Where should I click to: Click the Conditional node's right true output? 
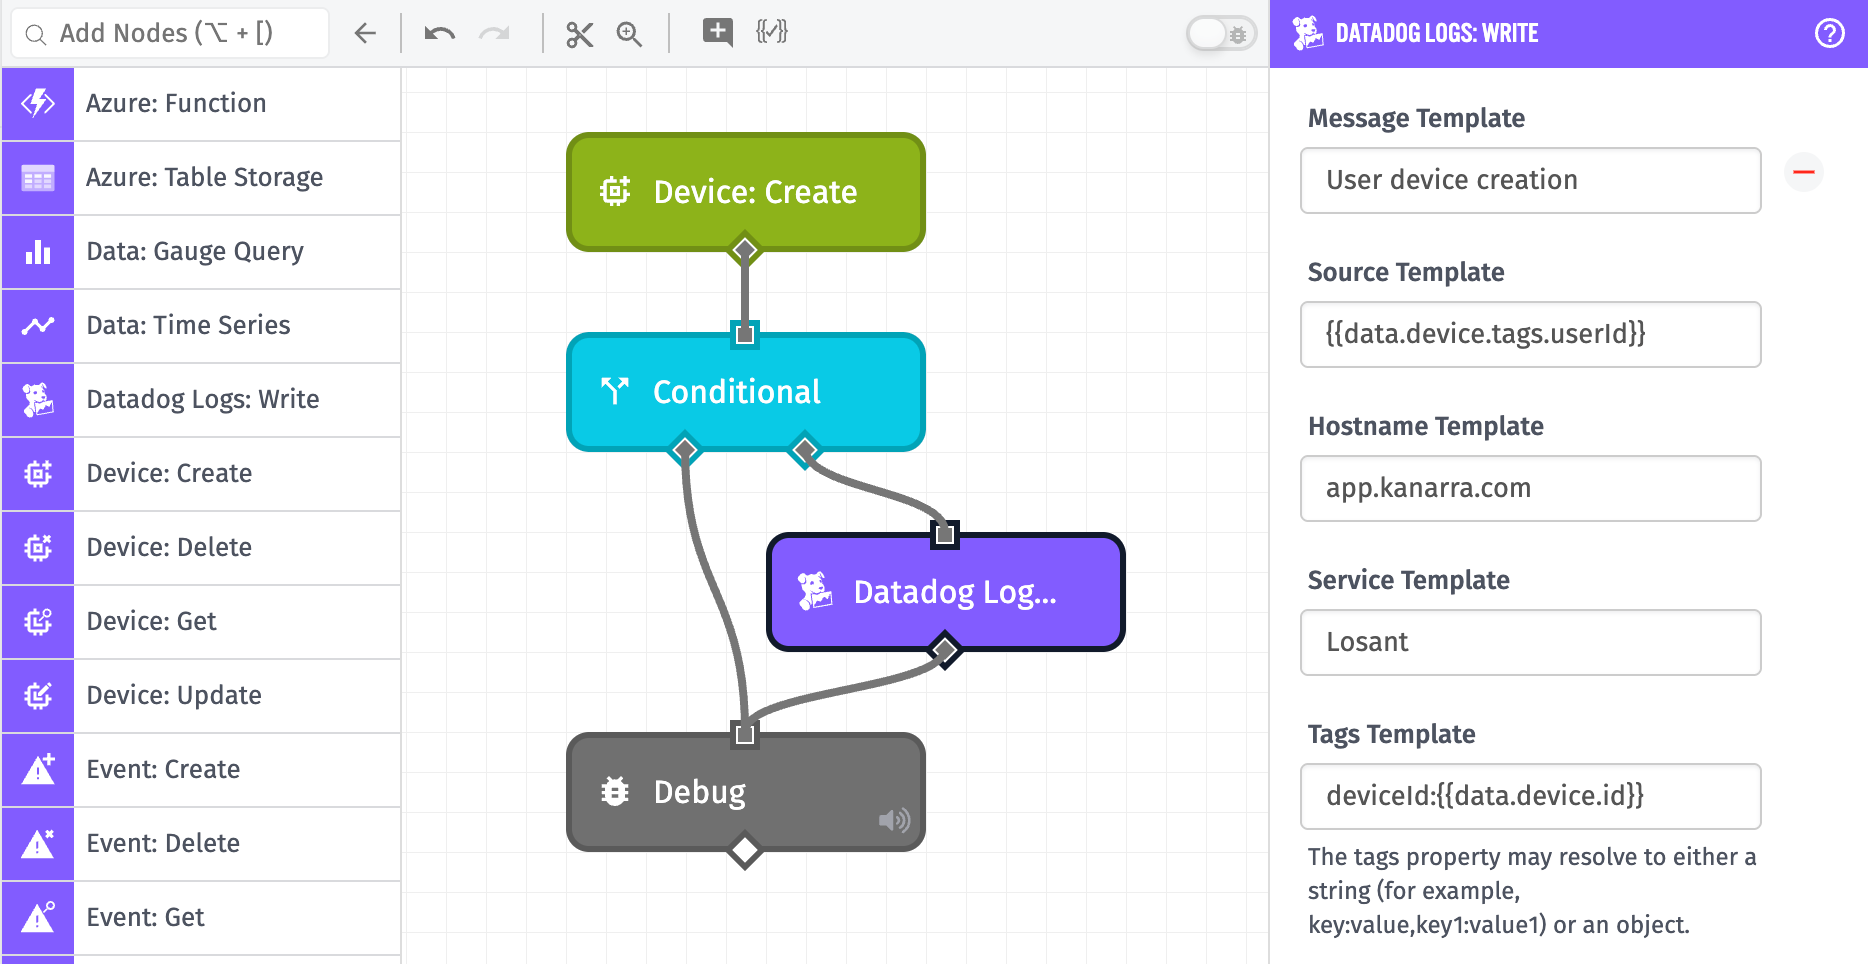(x=805, y=451)
